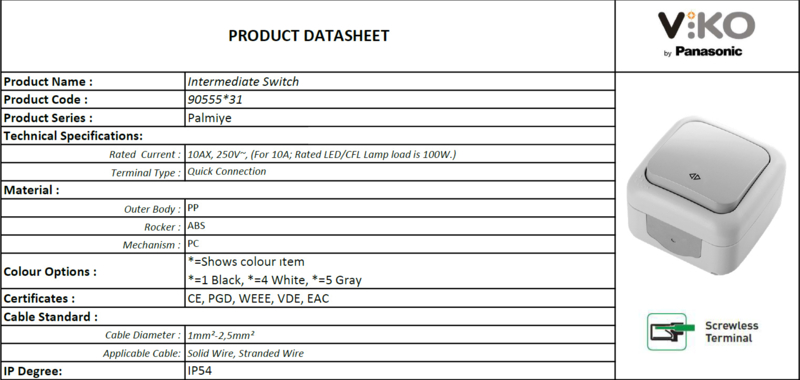Image resolution: width=800 pixels, height=380 pixels.
Task: Select the Mechanism PC value cell
Action: pos(400,244)
